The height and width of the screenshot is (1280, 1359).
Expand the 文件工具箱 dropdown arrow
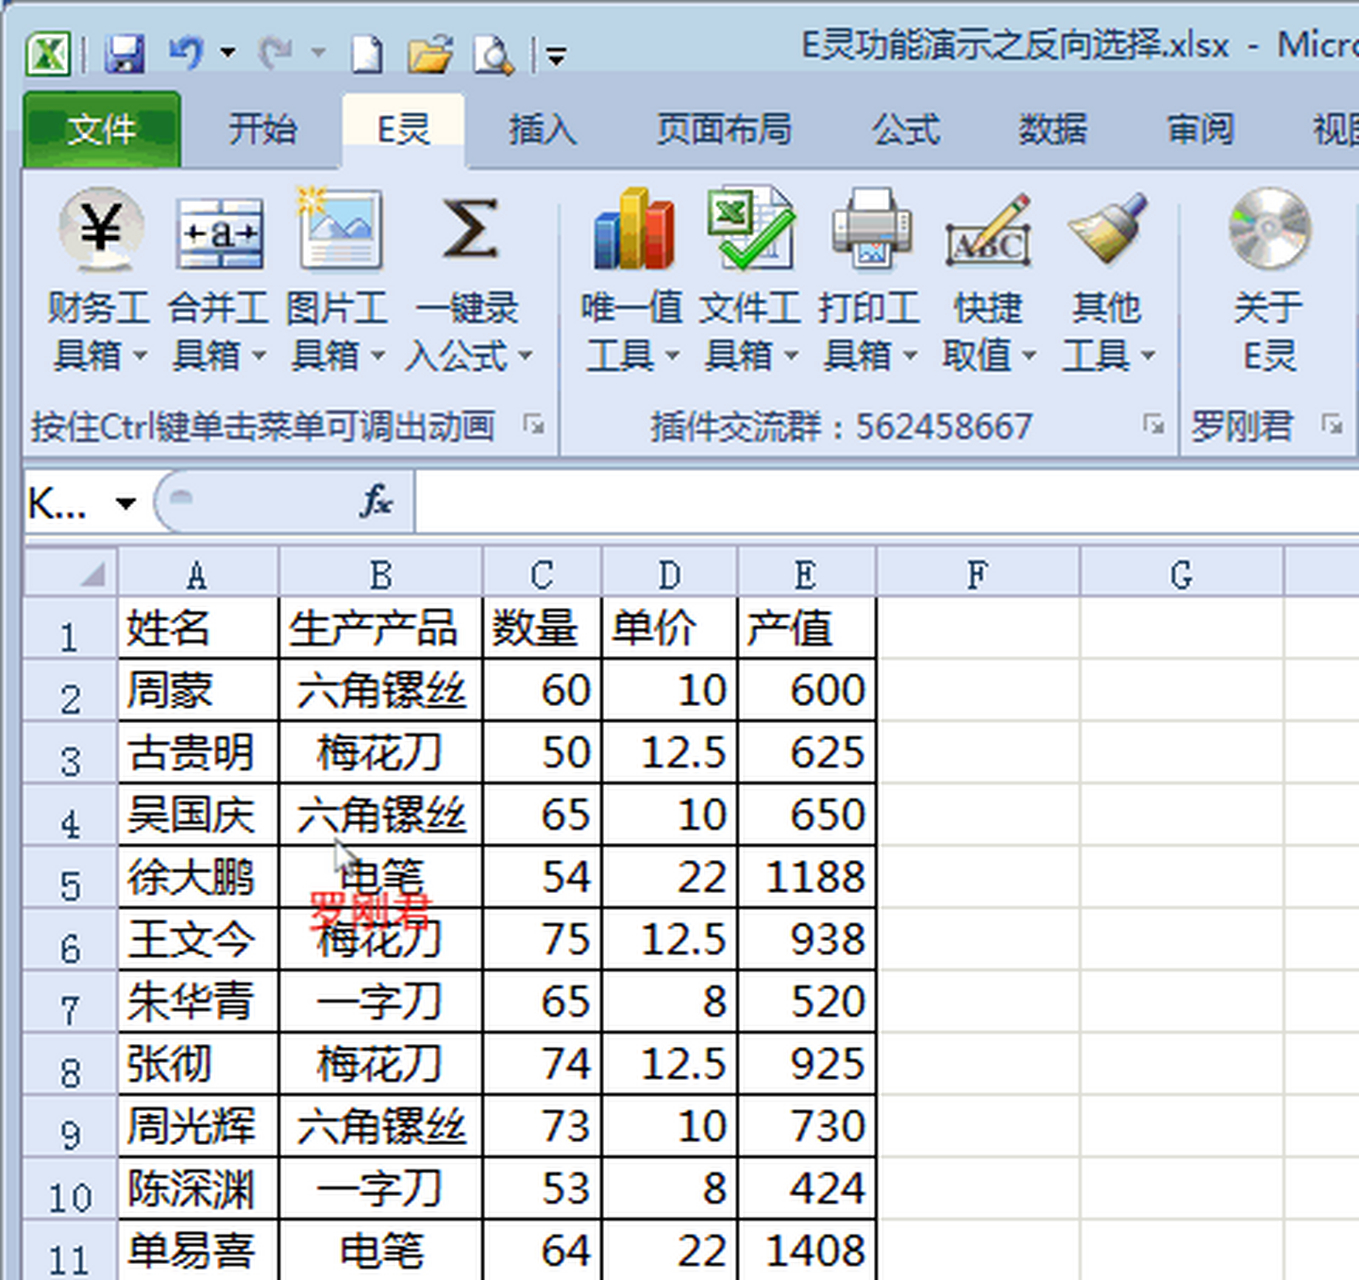click(x=790, y=355)
